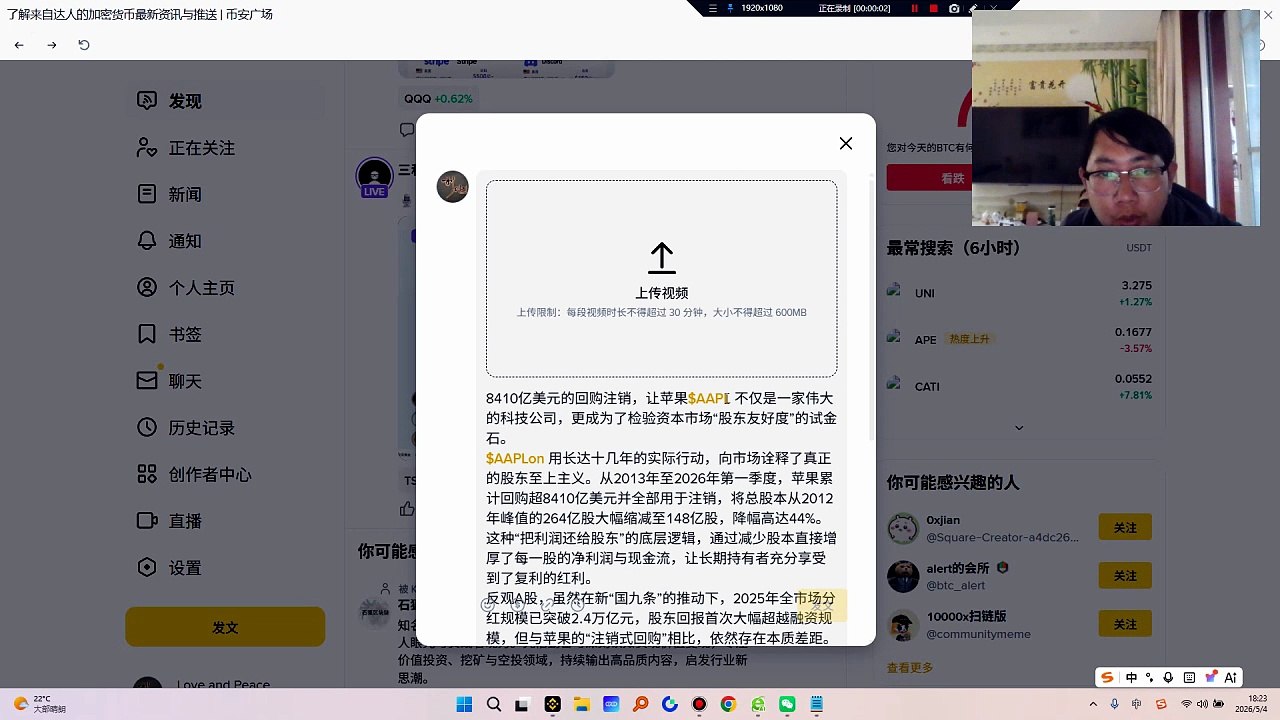Open WeChat from taskbar

pyautogui.click(x=787, y=704)
